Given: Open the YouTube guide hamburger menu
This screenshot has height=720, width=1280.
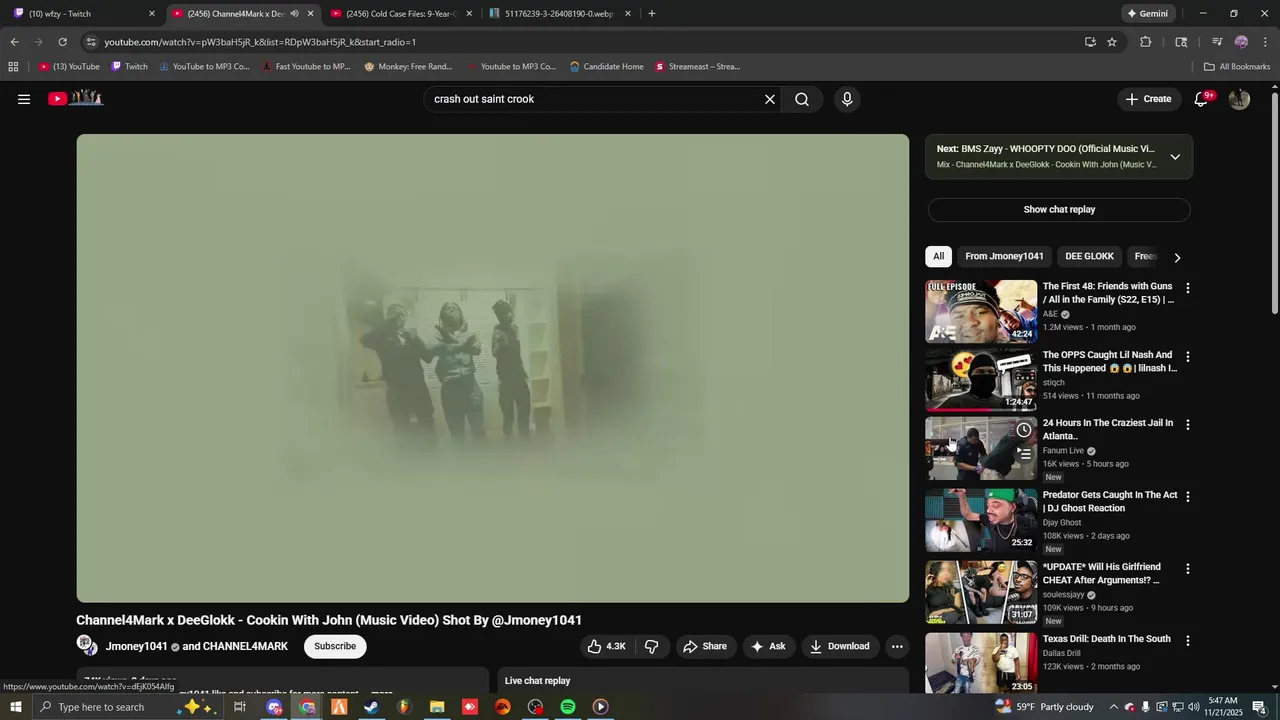Looking at the screenshot, I should pos(24,99).
